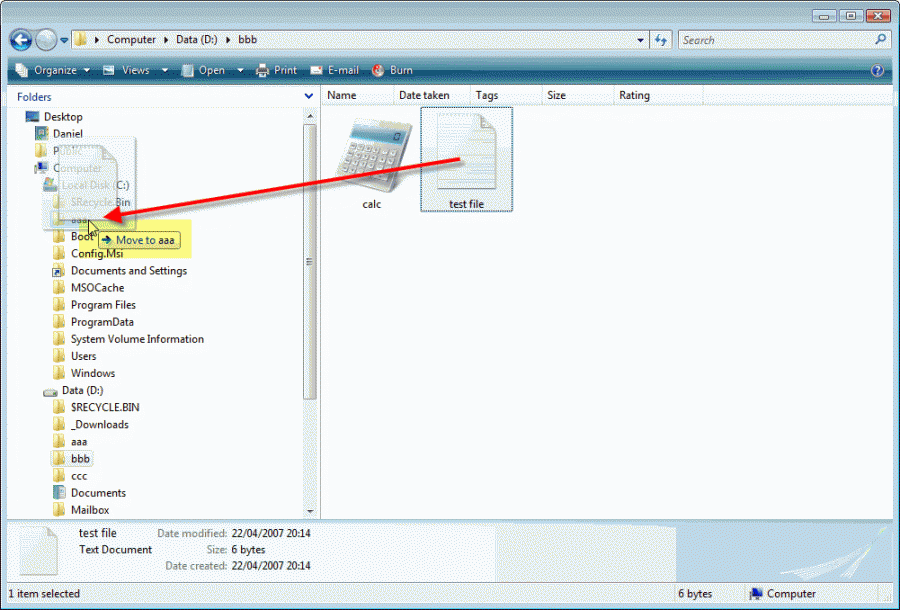Screen dimensions: 900x610
Task: Expand the Views dropdown arrow
Action: [165, 70]
